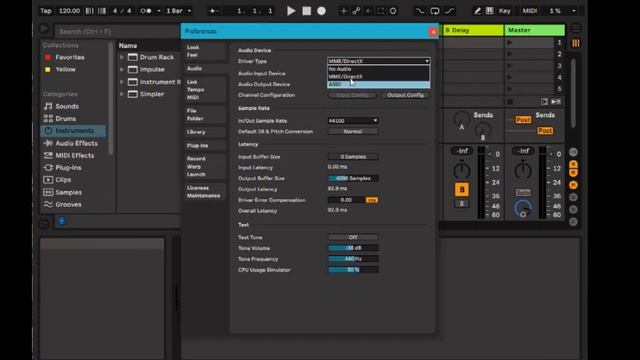The width and height of the screenshot is (640, 360).
Task: Open Record Warp Launch tab
Action: pos(205,167)
